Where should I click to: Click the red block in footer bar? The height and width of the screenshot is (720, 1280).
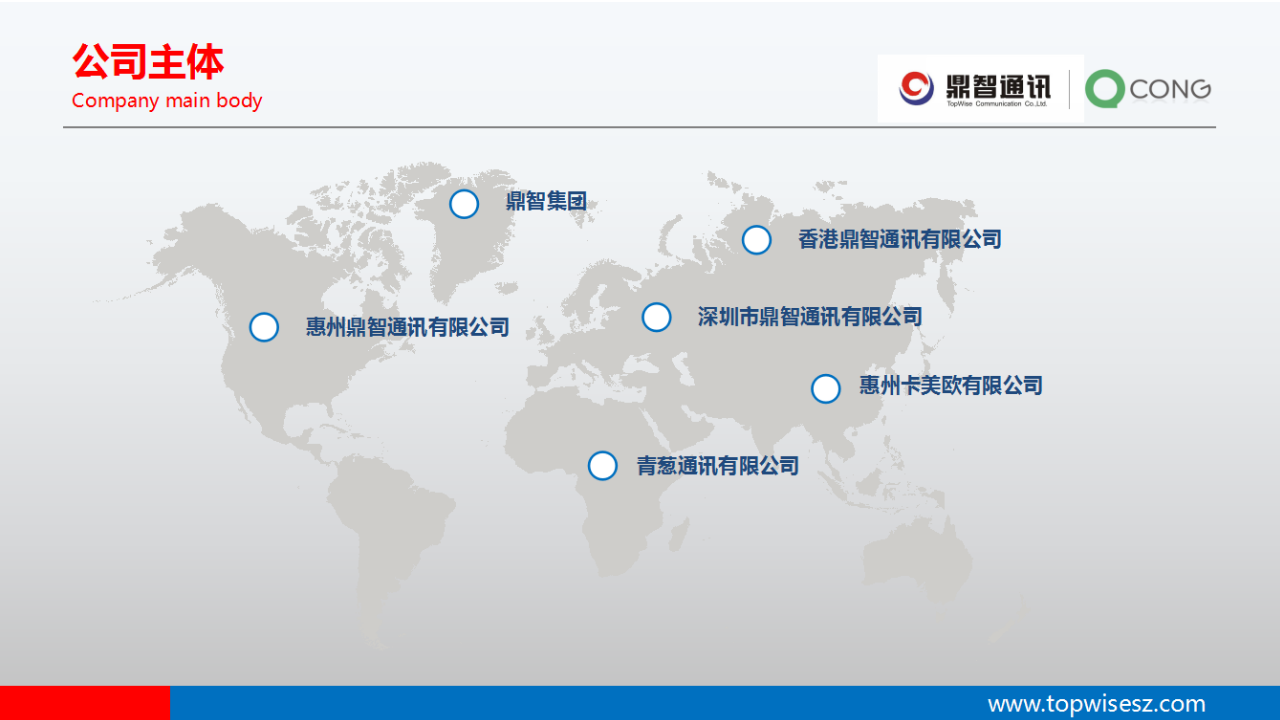tap(84, 703)
